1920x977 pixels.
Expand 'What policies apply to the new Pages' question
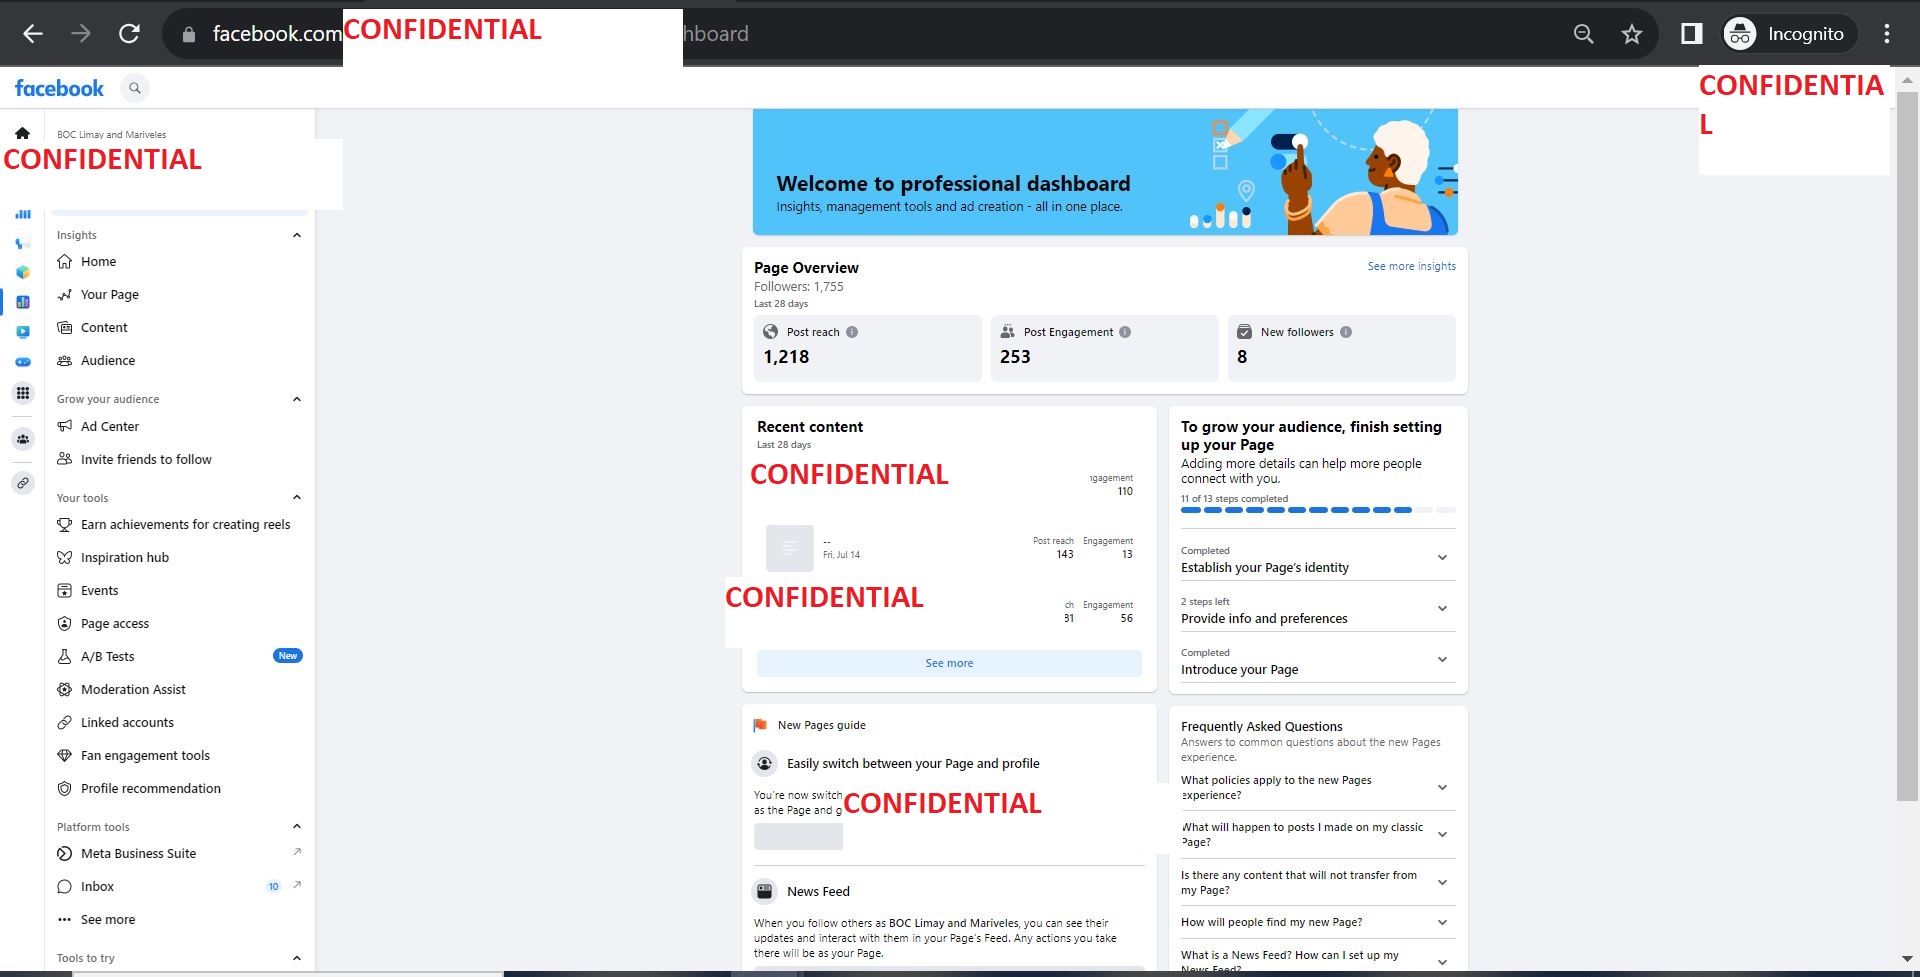tap(1442, 788)
